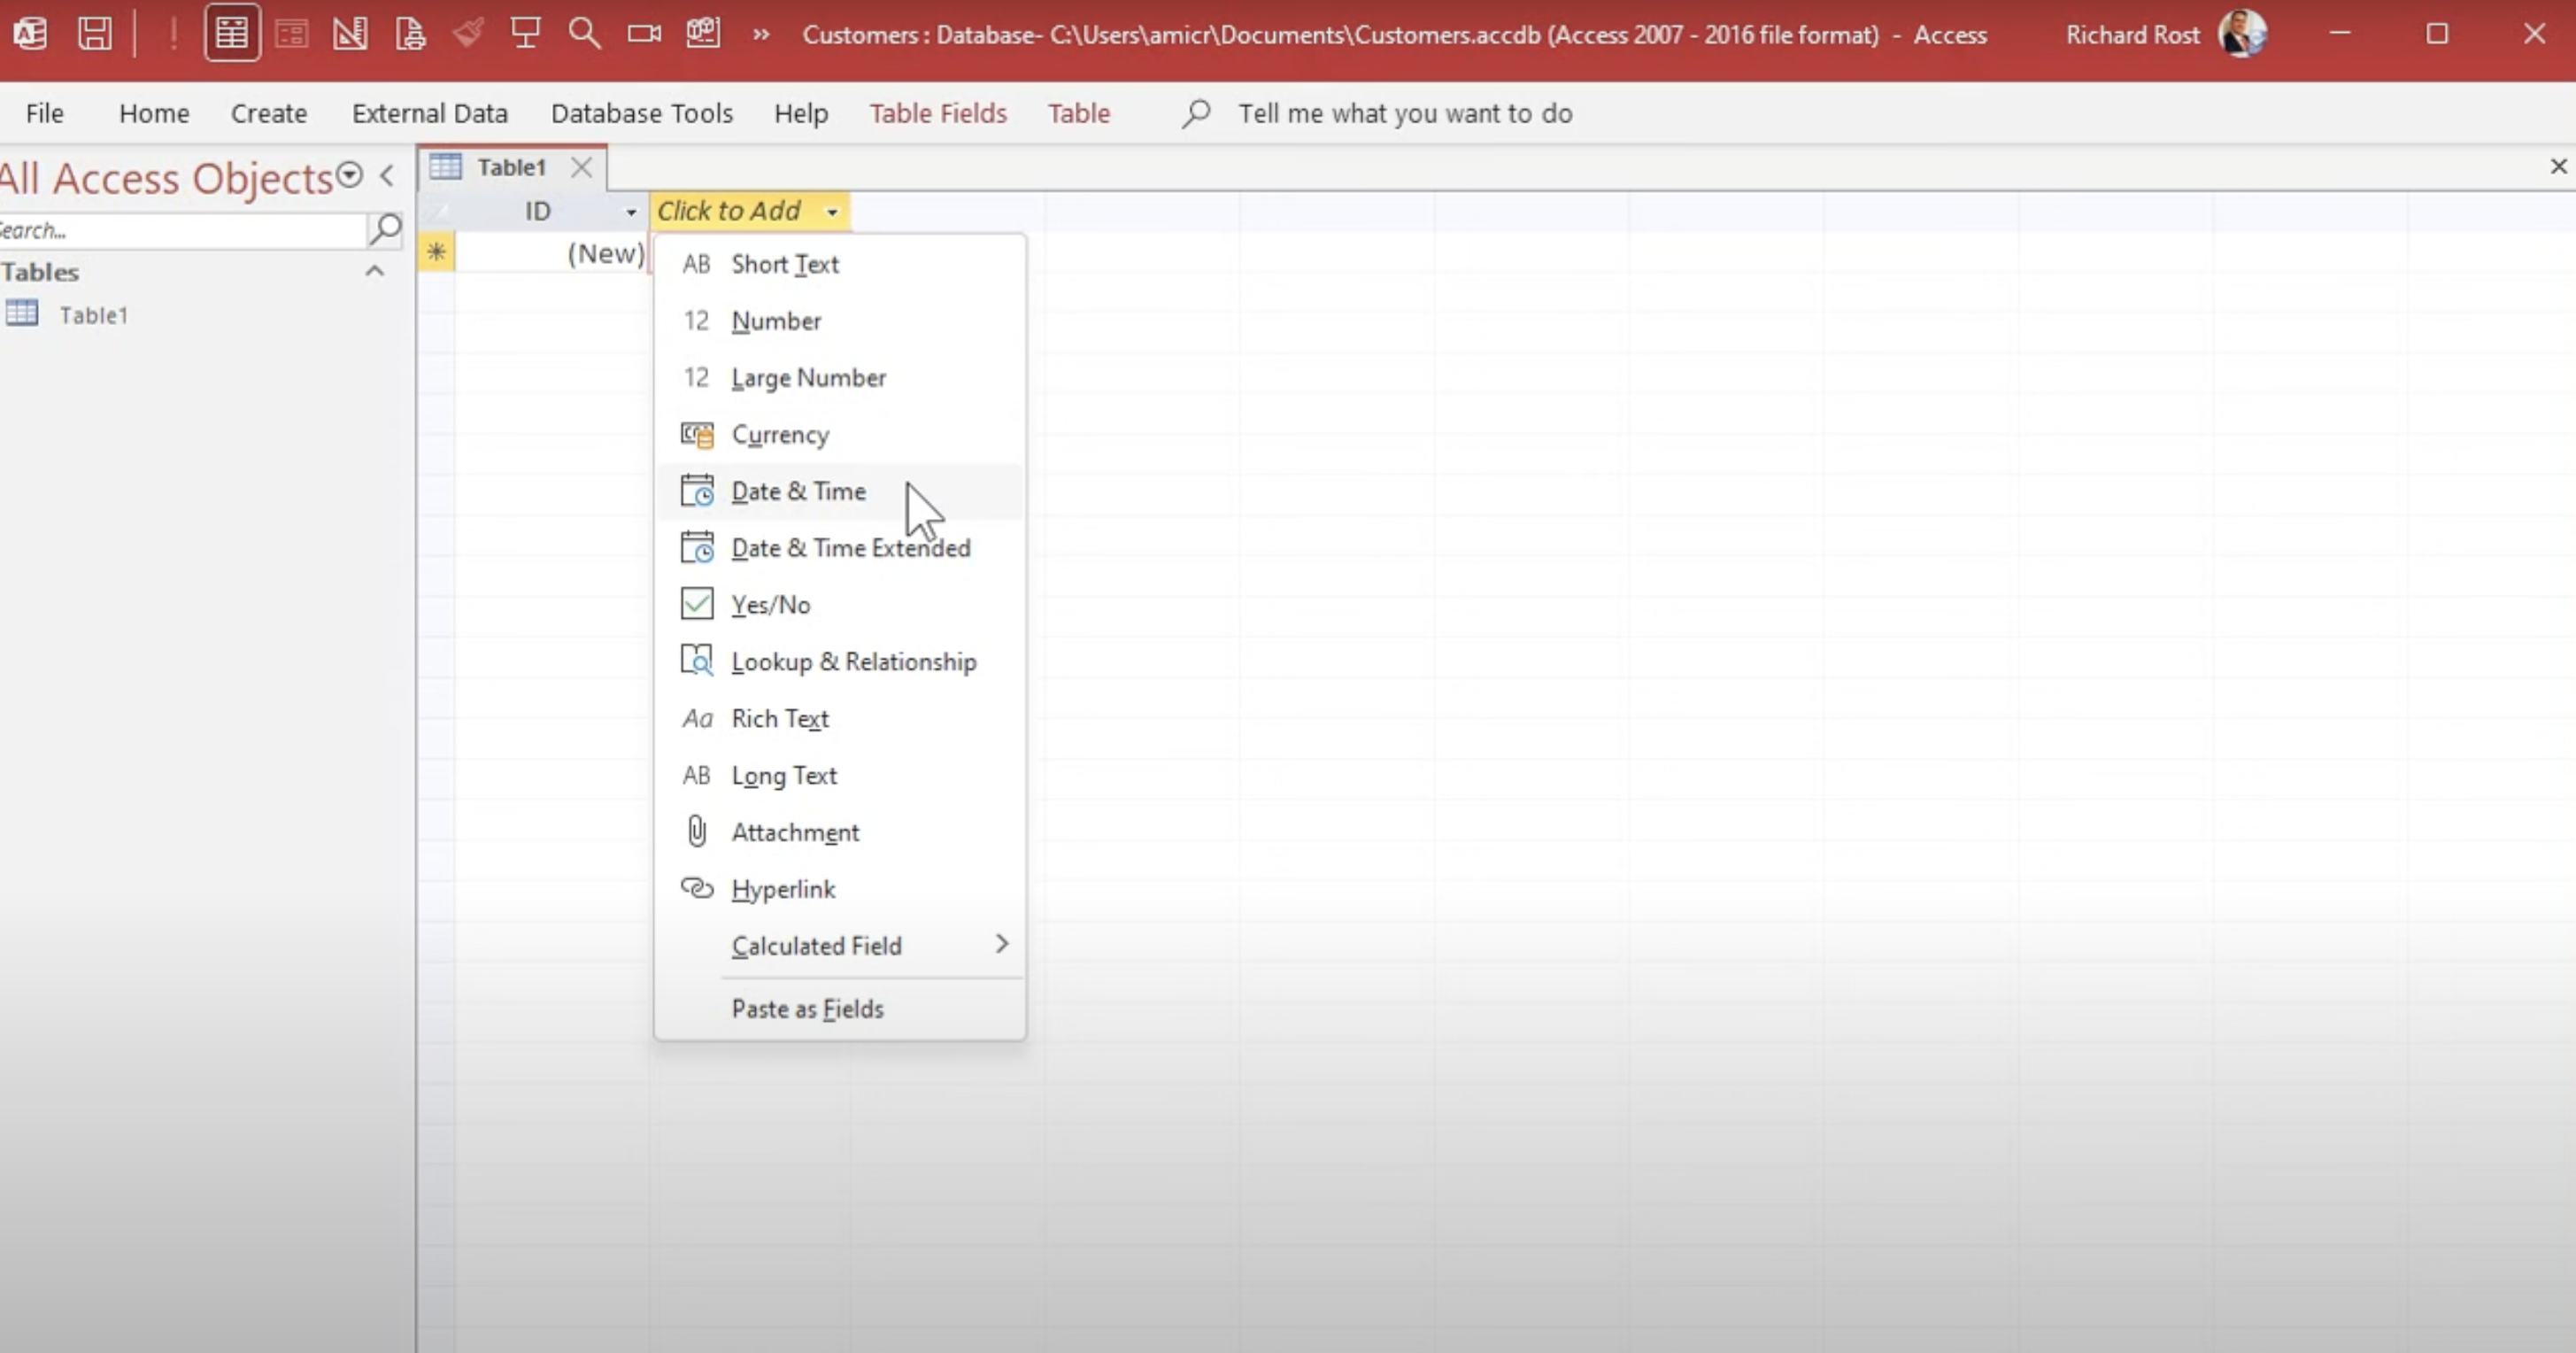
Task: Select the Datasheet View icon
Action: [x=232, y=34]
